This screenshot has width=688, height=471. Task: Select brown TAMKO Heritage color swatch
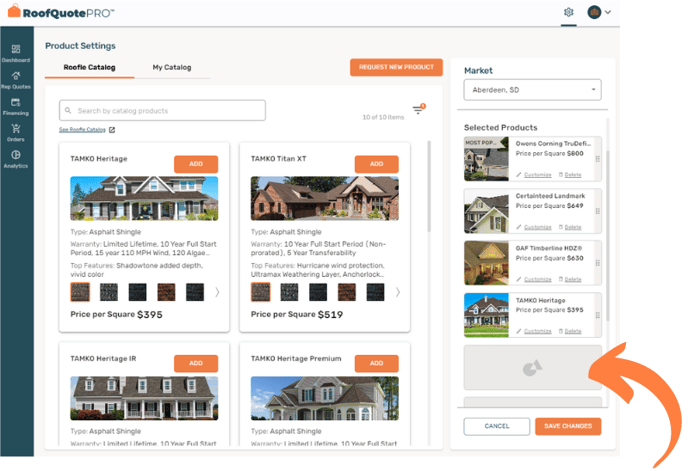(166, 292)
